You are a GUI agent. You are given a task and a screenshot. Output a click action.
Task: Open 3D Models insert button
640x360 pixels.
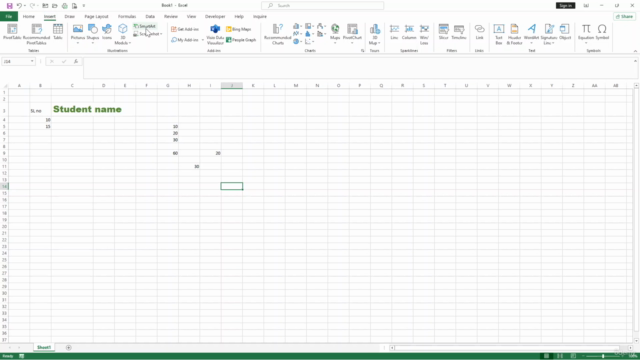pyautogui.click(x=122, y=33)
